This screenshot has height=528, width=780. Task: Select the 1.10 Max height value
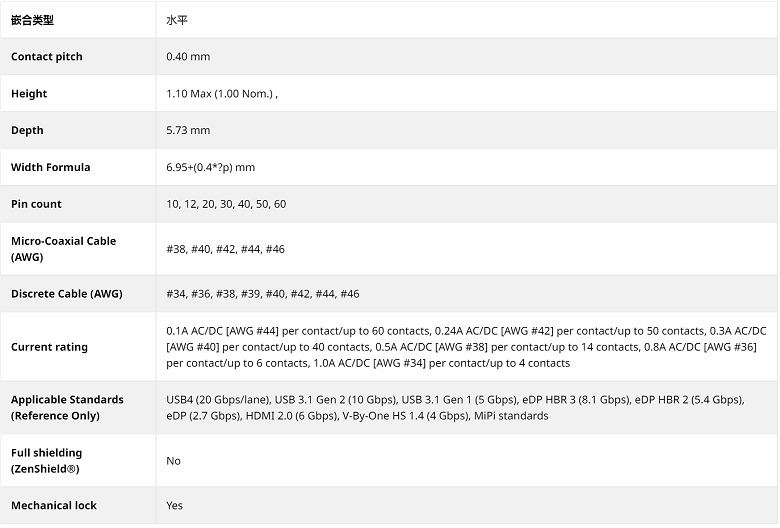222,94
